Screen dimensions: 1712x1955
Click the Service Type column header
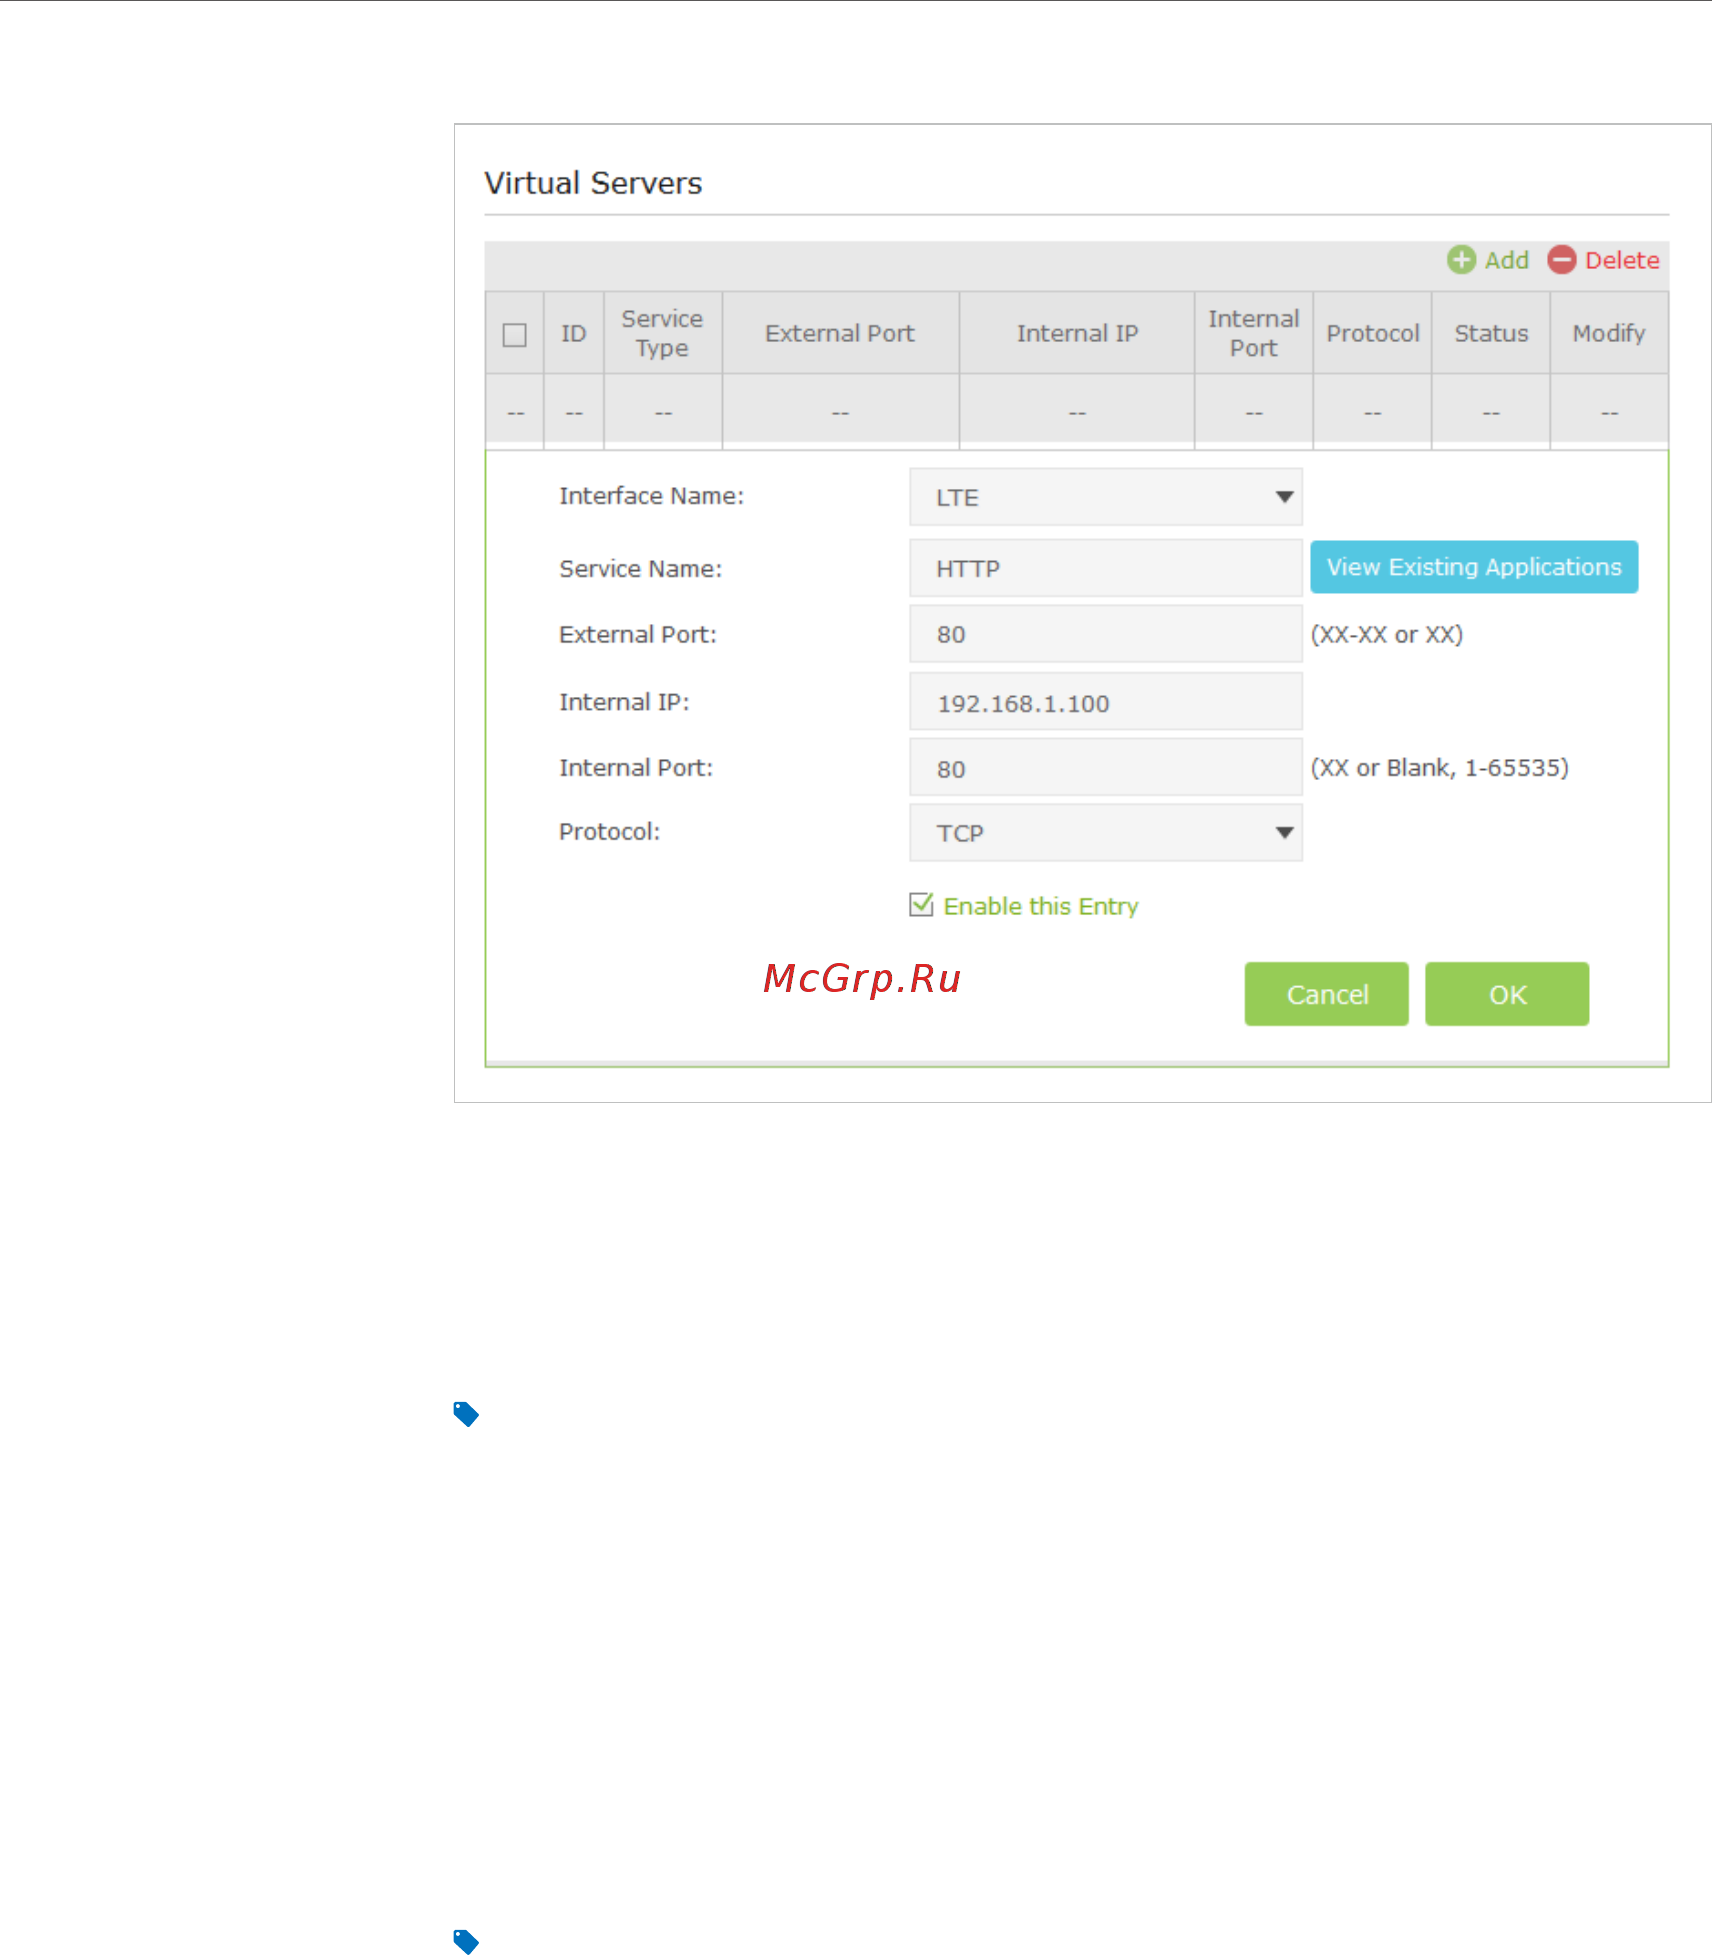pos(662,333)
